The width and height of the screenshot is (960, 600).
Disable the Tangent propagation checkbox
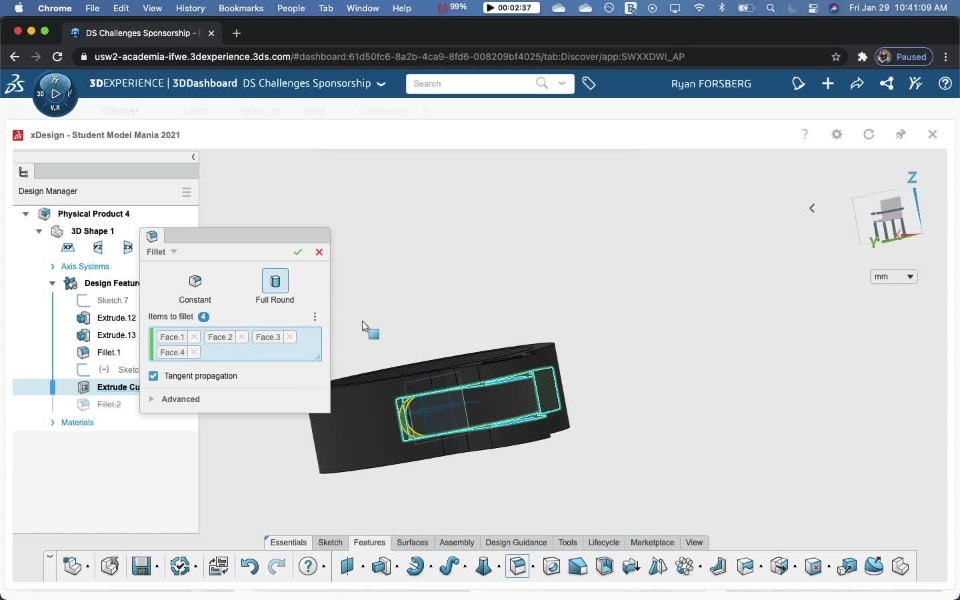coord(153,376)
